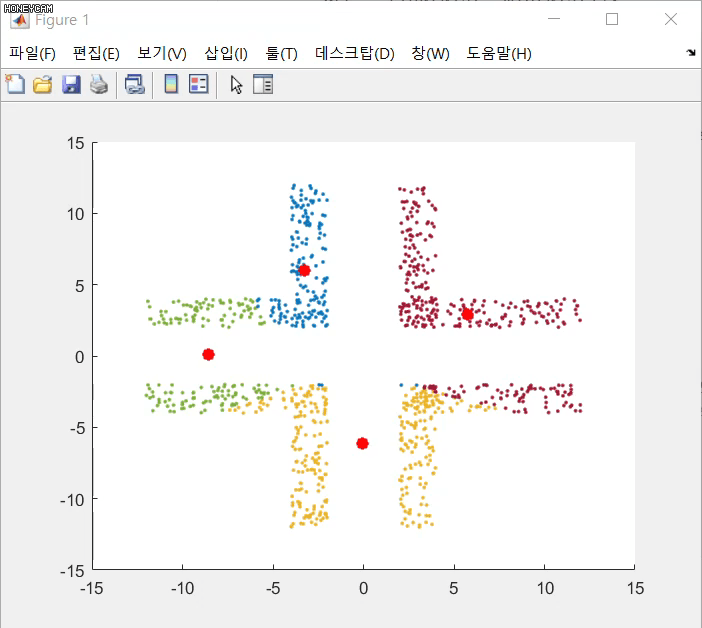Open the 보기(V) menu
Viewport: 702px width, 628px height.
[x=162, y=53]
